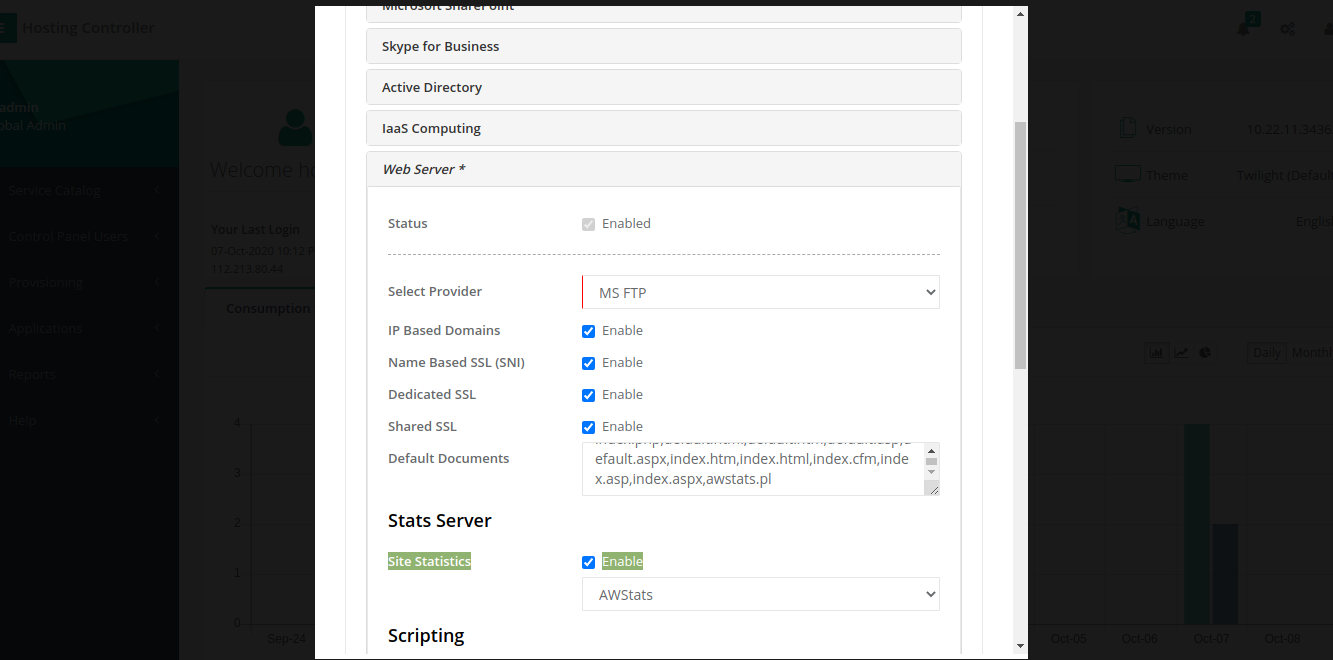
Task: Uncheck Name Based SSL (SNI) Enable checkbox
Action: click(588, 363)
